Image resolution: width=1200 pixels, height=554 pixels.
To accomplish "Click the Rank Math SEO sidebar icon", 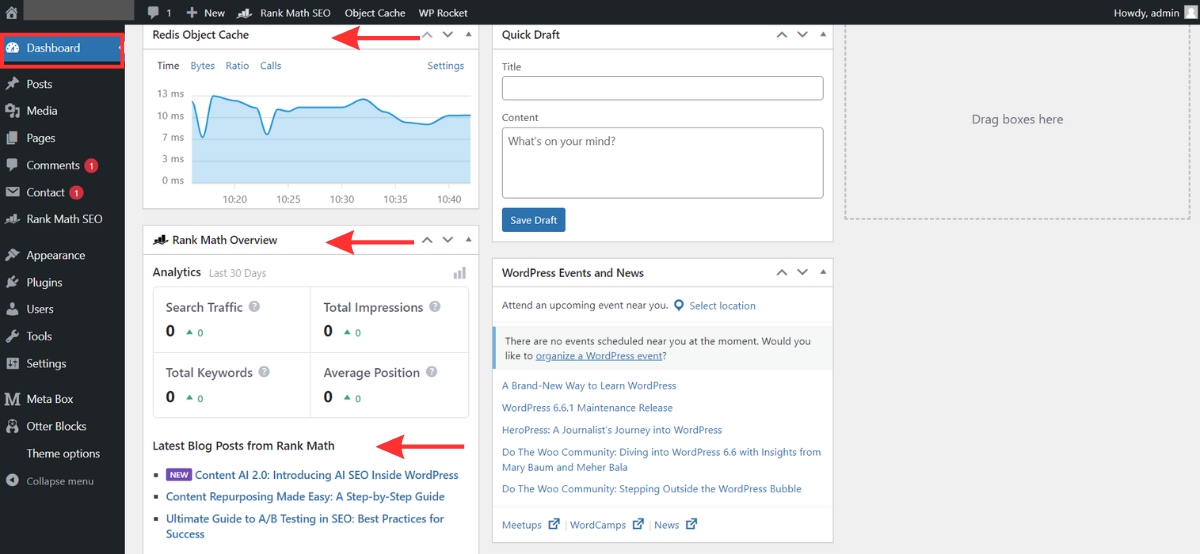I will tap(12, 219).
